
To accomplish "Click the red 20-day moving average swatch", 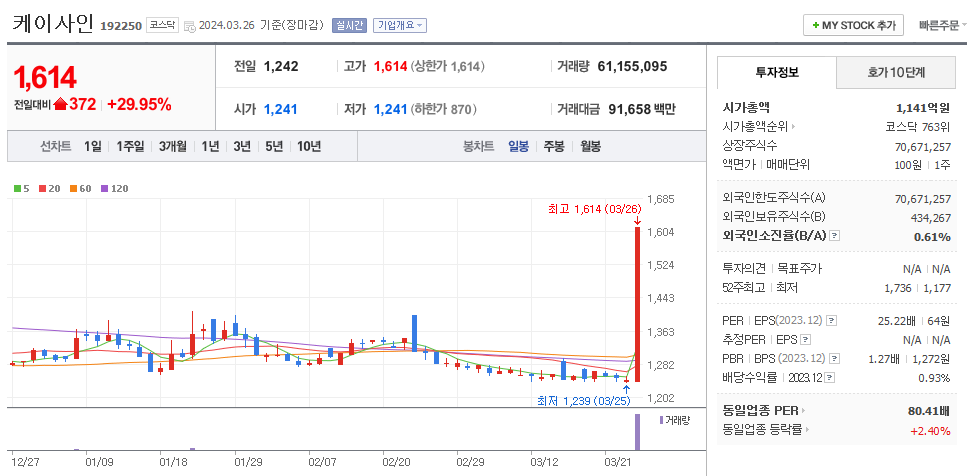I will [x=42, y=188].
